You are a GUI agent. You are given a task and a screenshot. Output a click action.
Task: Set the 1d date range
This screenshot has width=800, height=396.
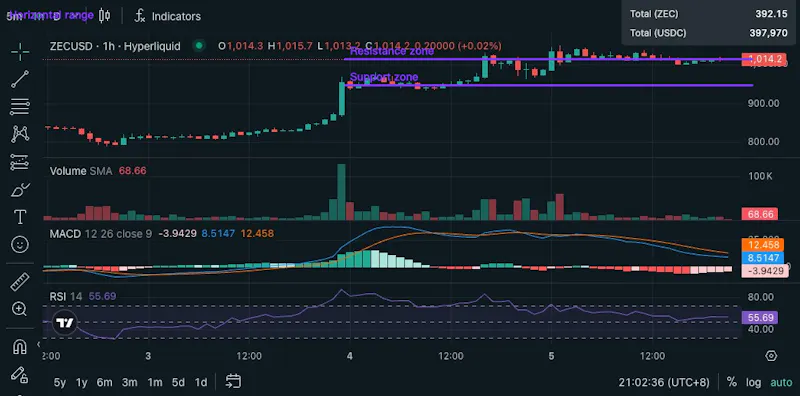coord(201,382)
